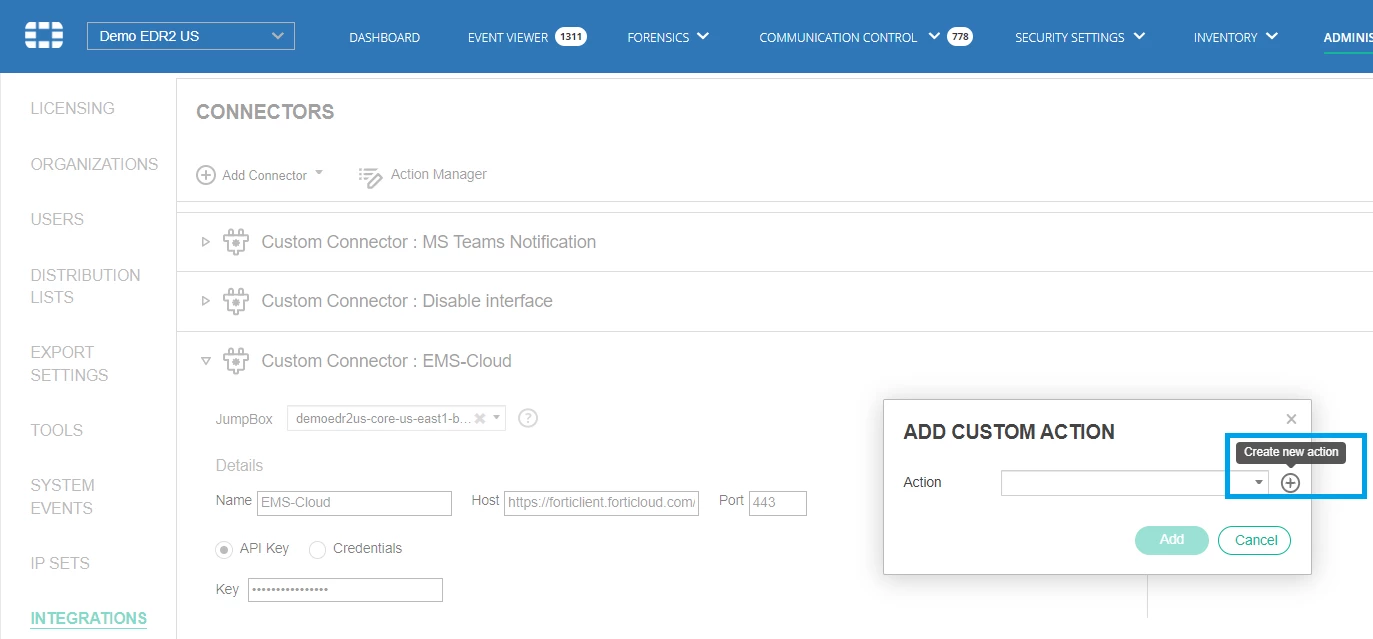
Task: Open the IP Sets section
Action: tap(60, 563)
